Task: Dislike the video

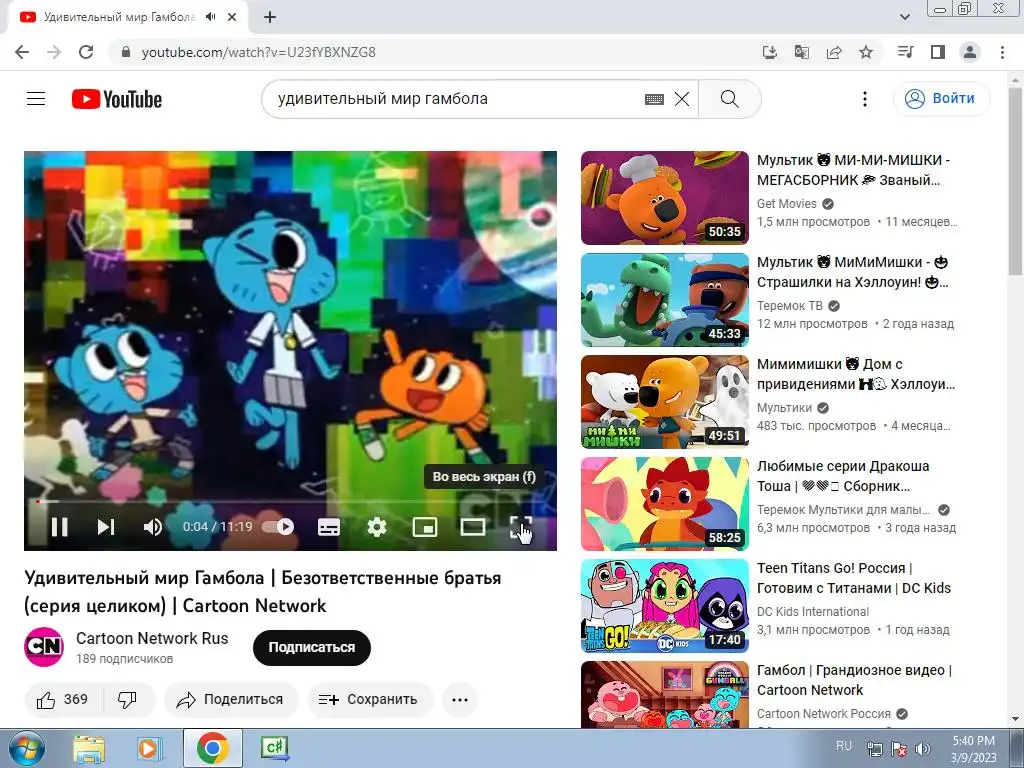Action: (x=127, y=699)
